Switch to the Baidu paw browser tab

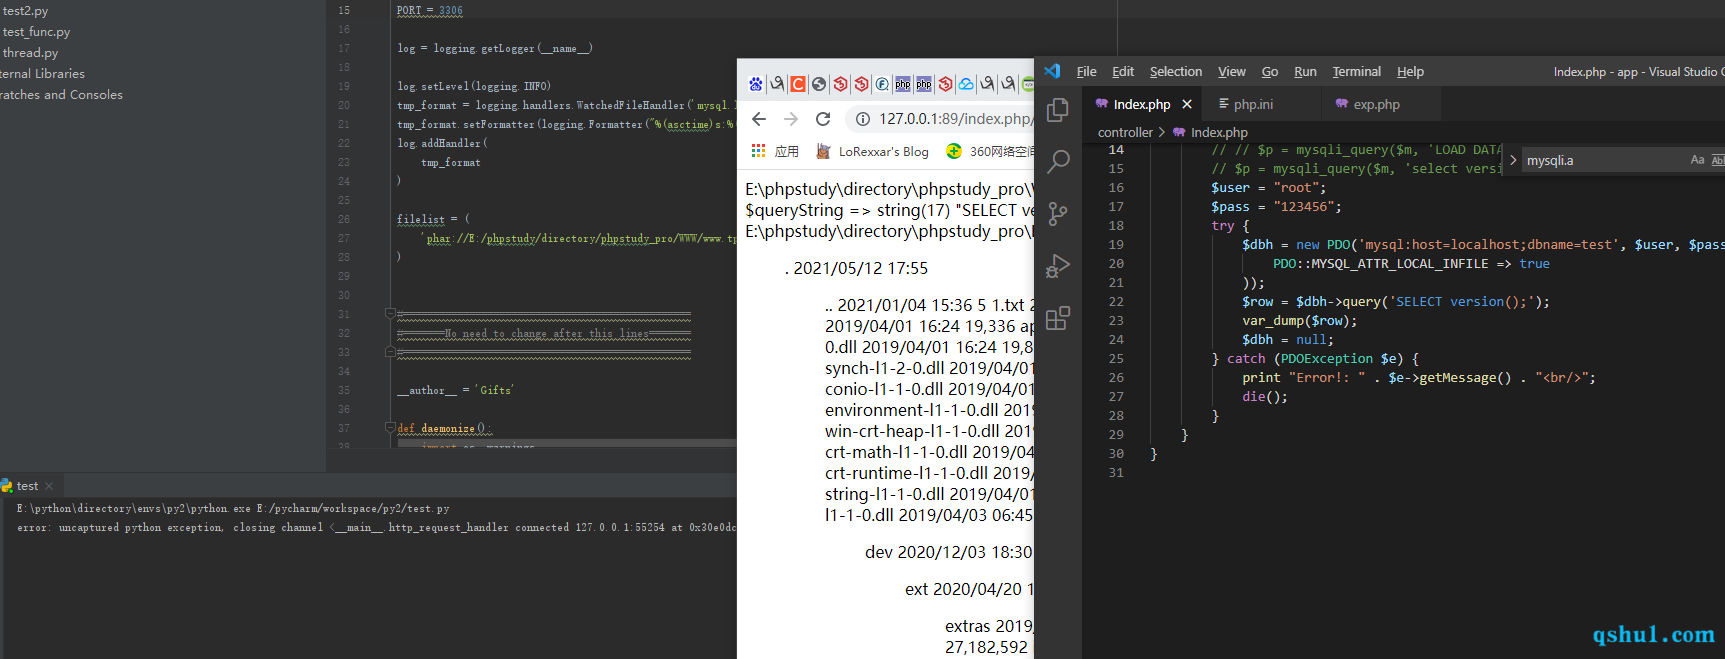(756, 84)
